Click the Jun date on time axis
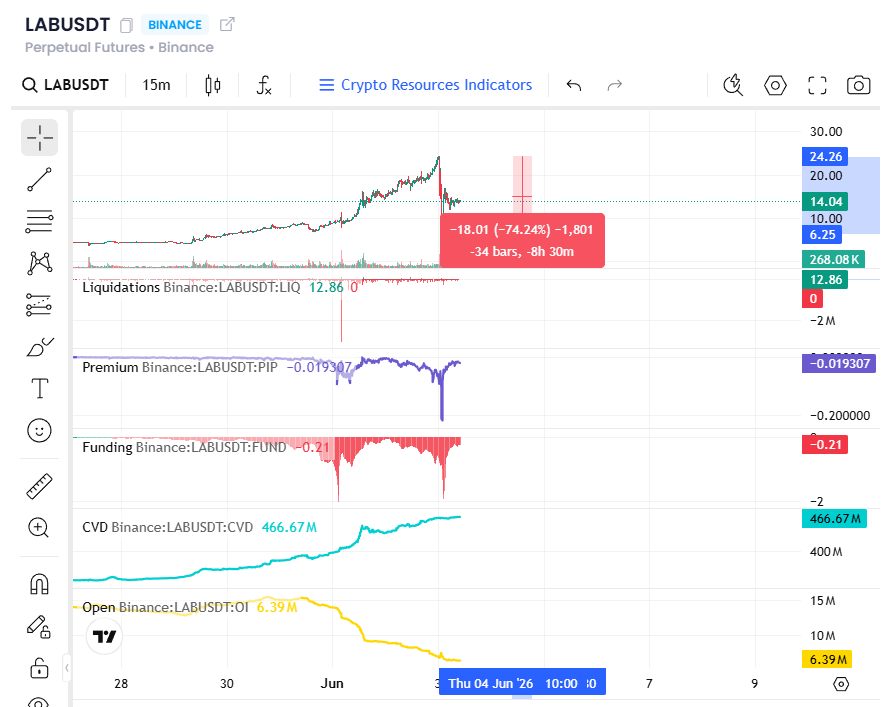The width and height of the screenshot is (895, 707). [332, 683]
